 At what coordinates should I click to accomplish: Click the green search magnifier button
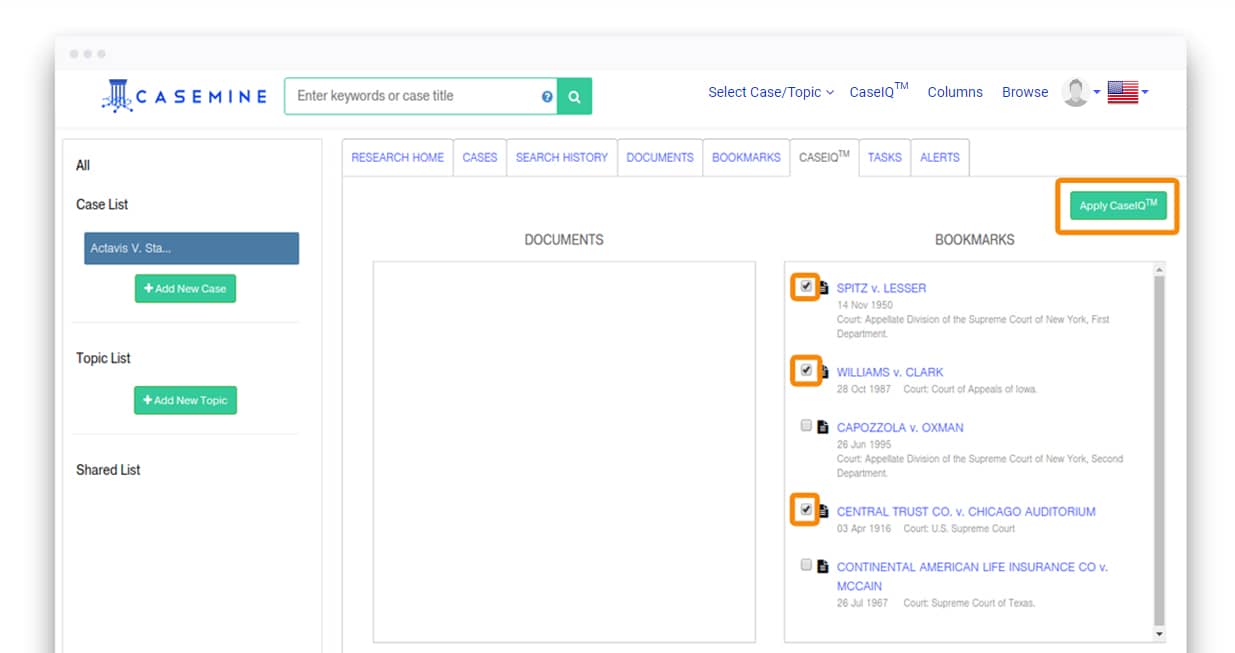tap(574, 97)
